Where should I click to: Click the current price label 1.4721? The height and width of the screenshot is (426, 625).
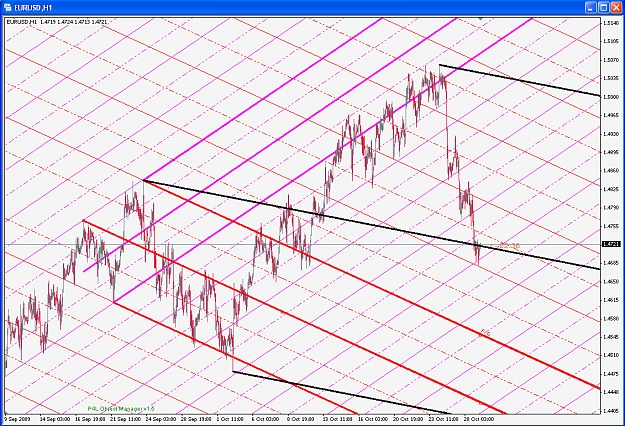coord(611,244)
